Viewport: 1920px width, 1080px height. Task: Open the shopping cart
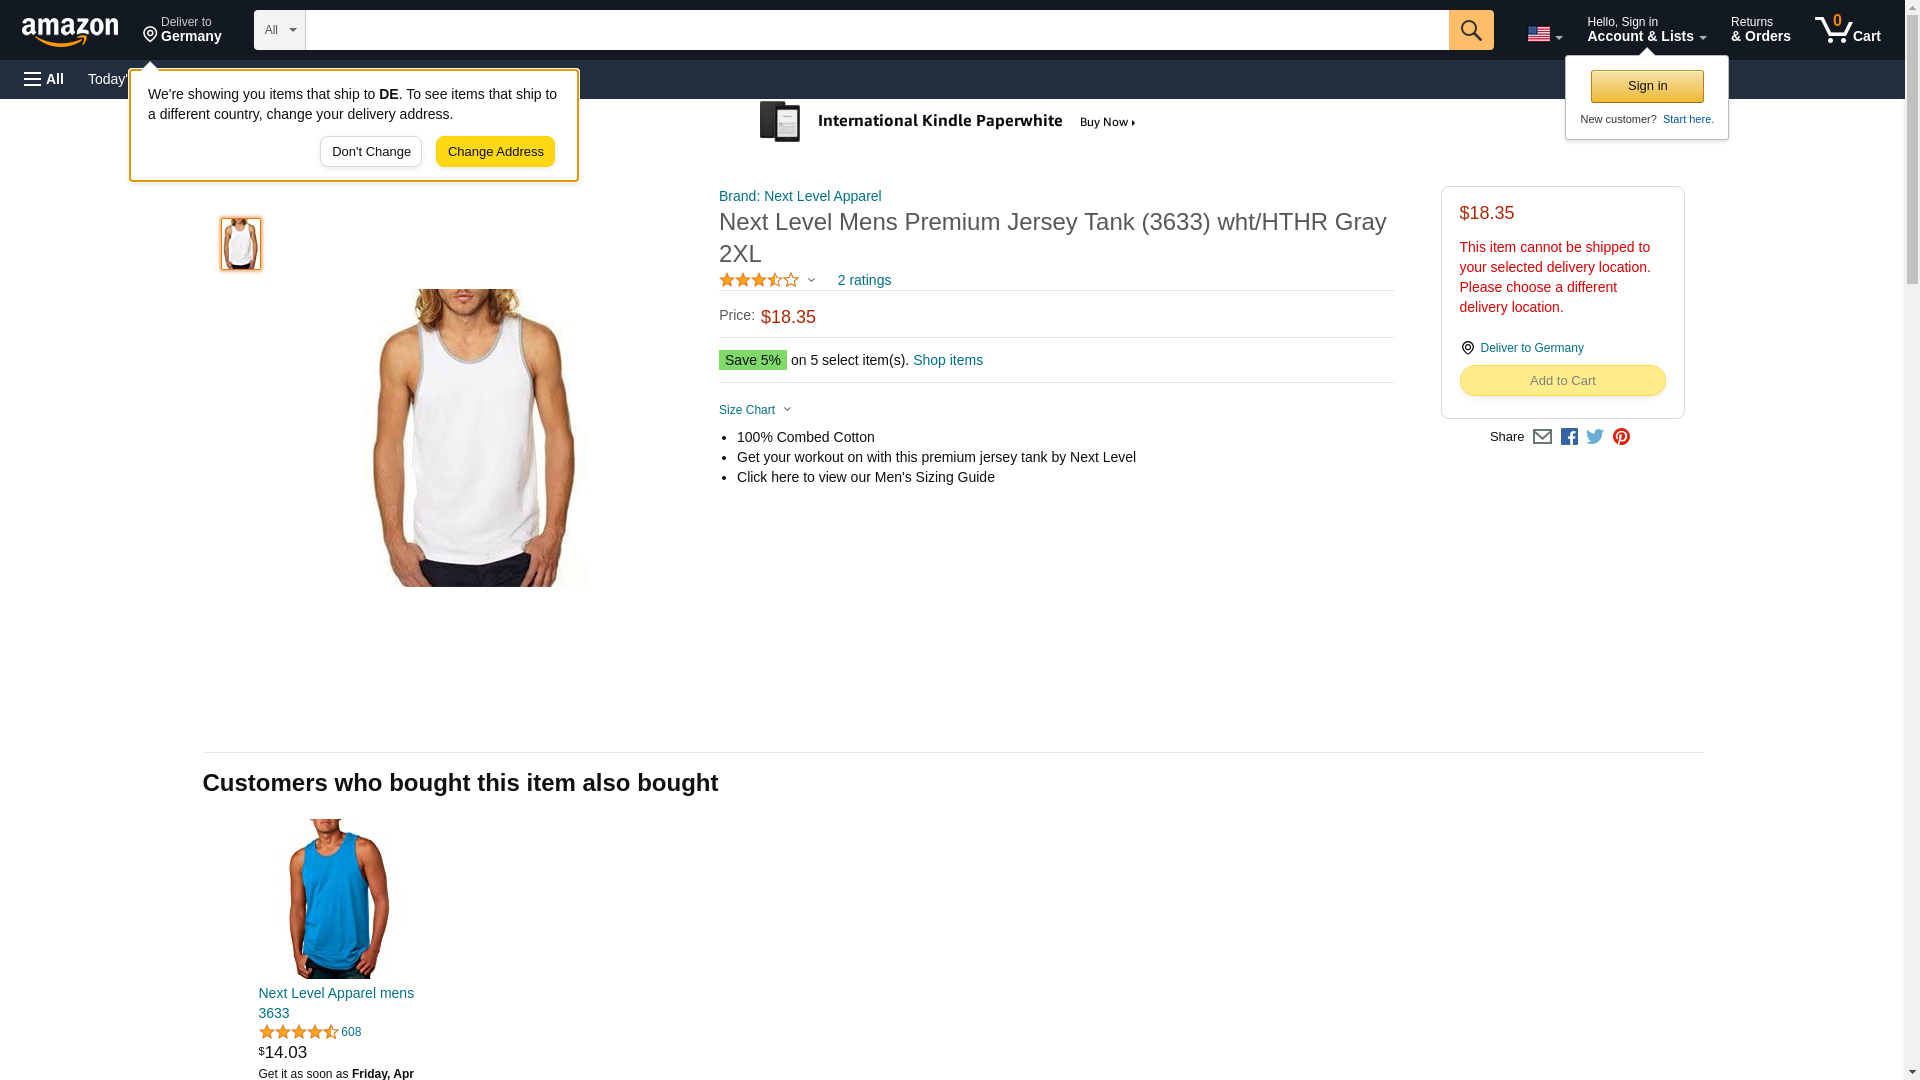pyautogui.click(x=1847, y=30)
